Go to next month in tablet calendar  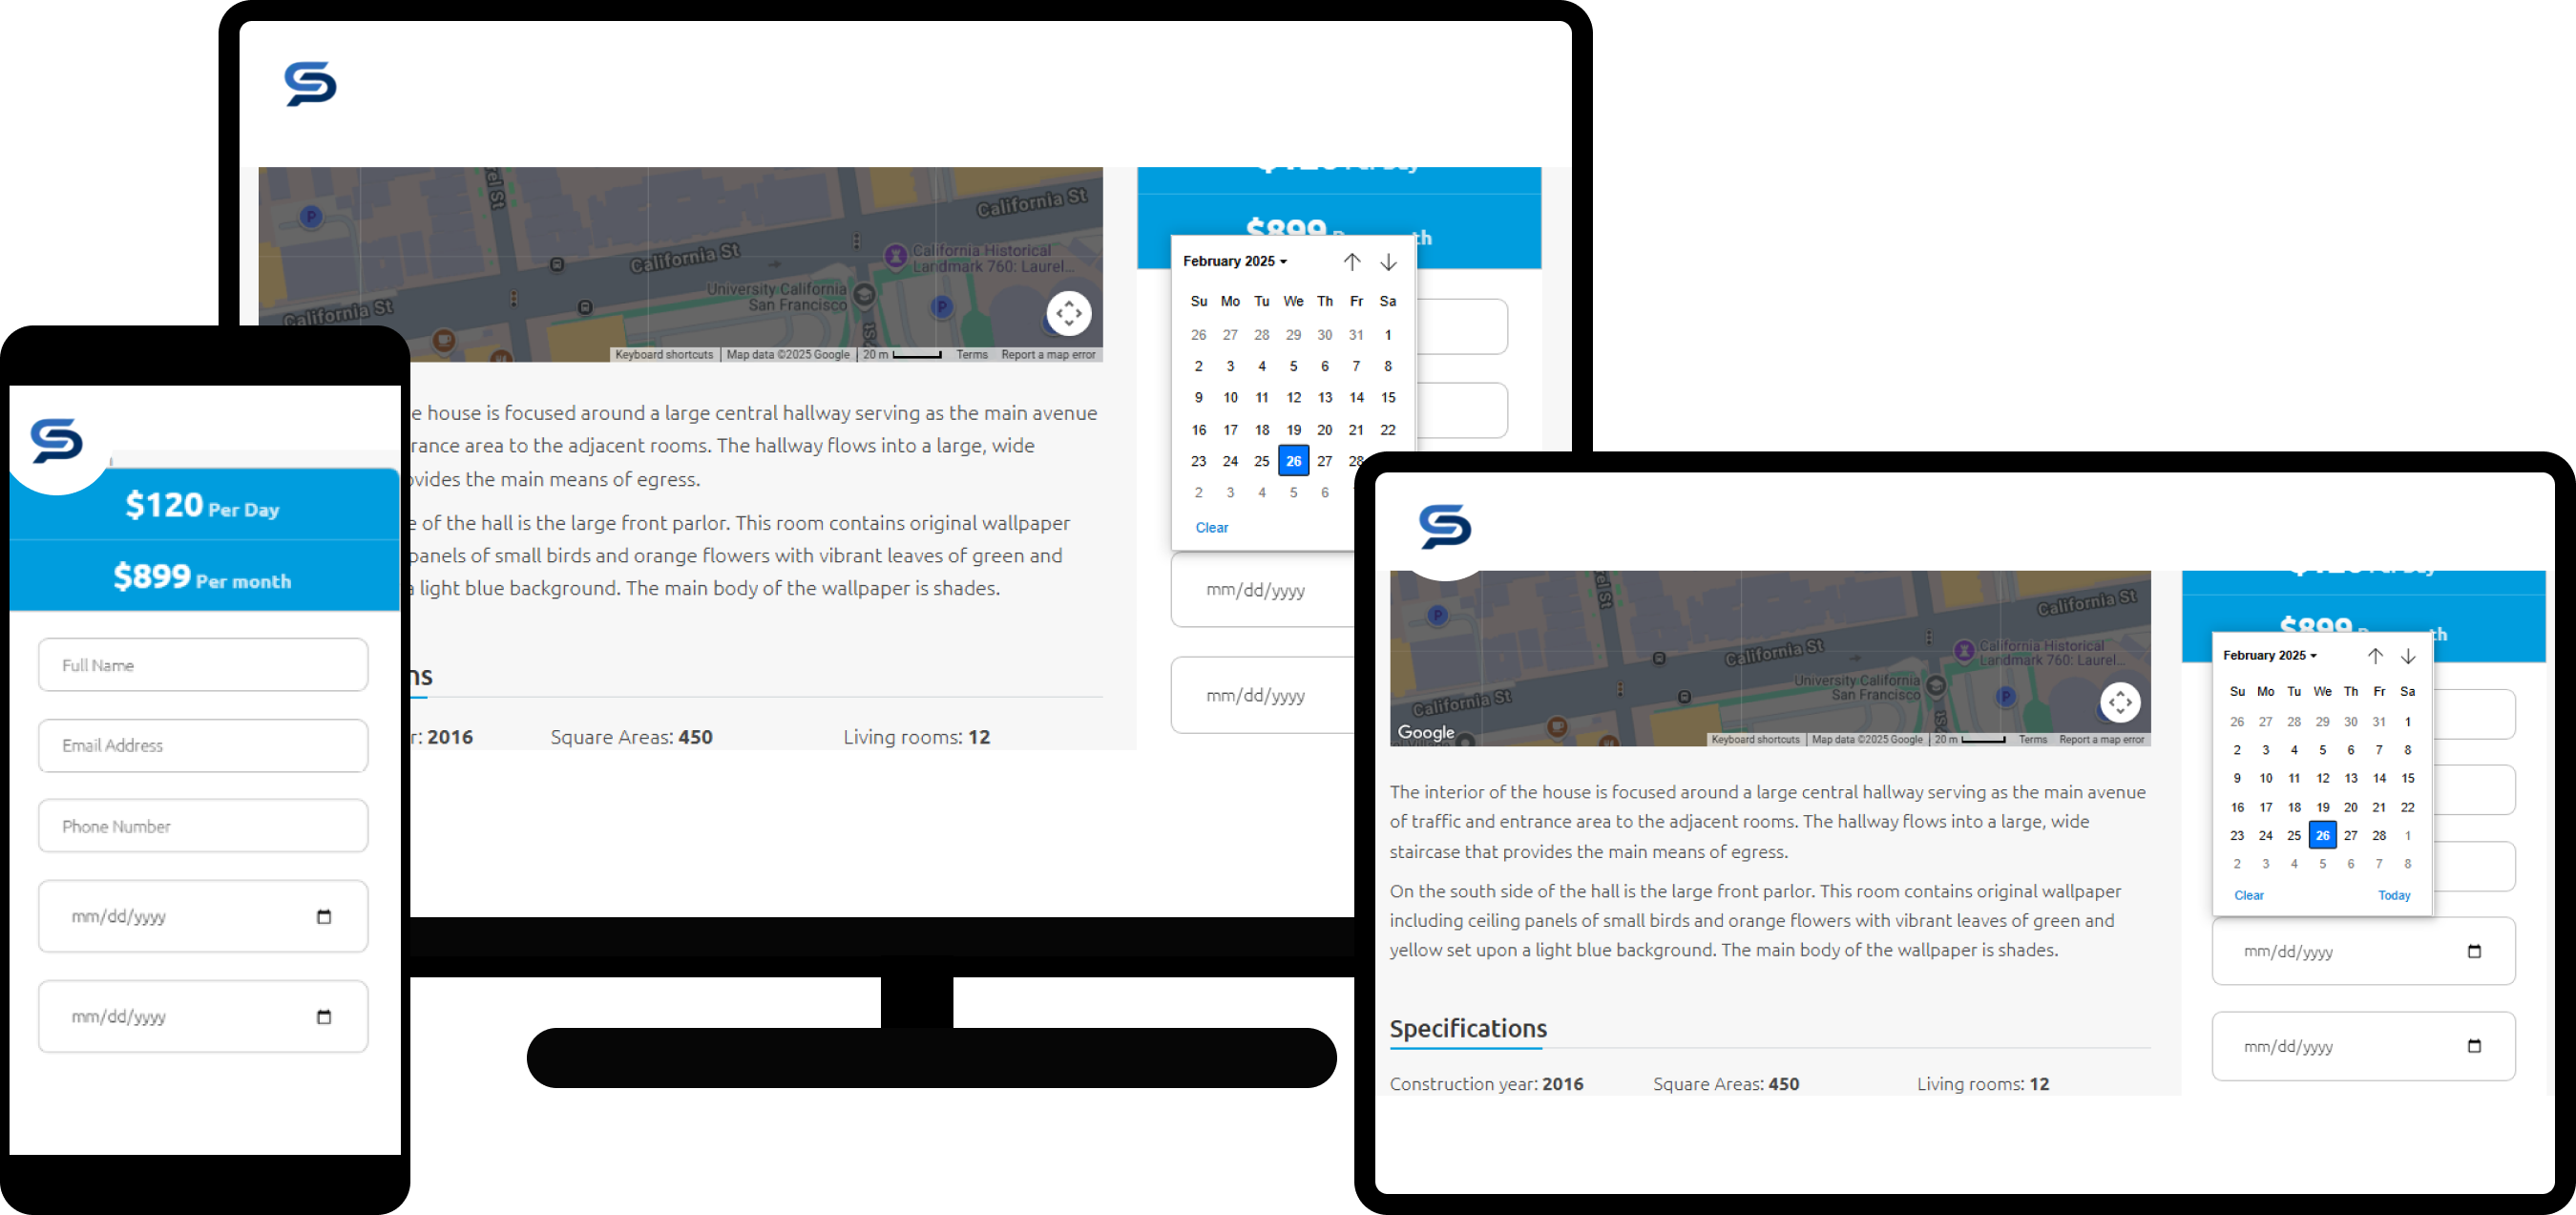[x=2408, y=656]
